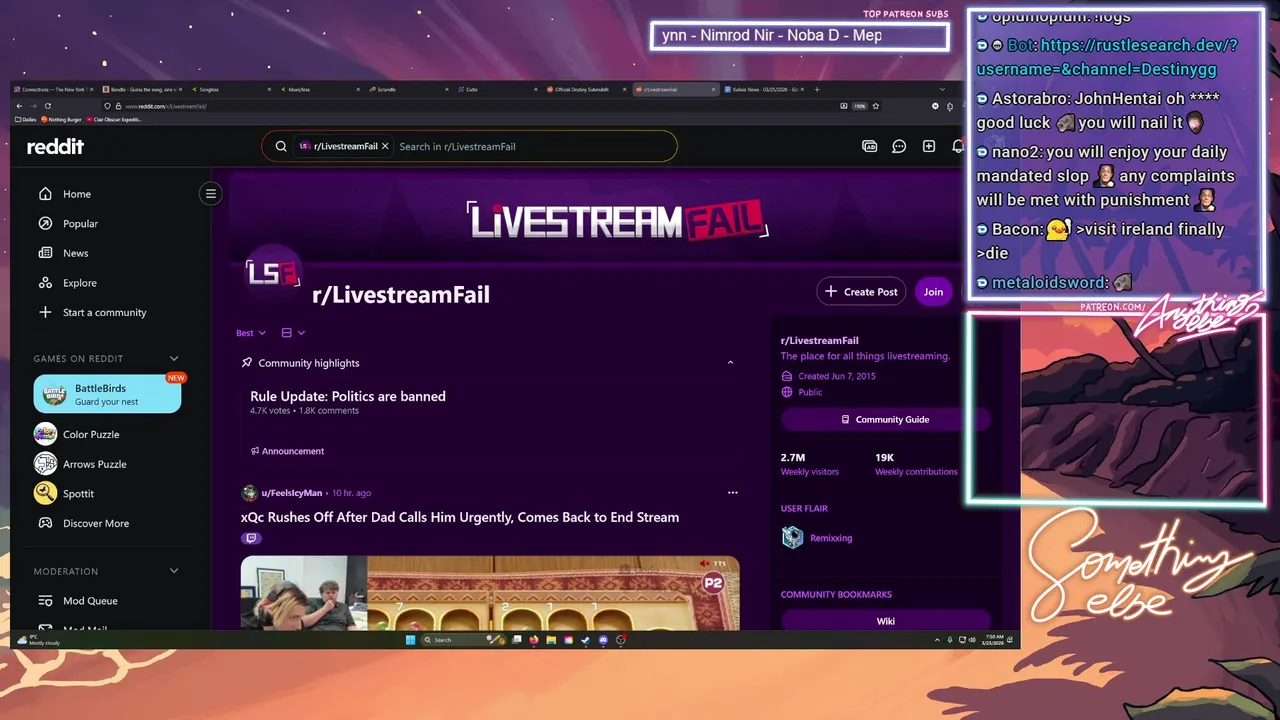Collapse Community highlights

(730, 363)
